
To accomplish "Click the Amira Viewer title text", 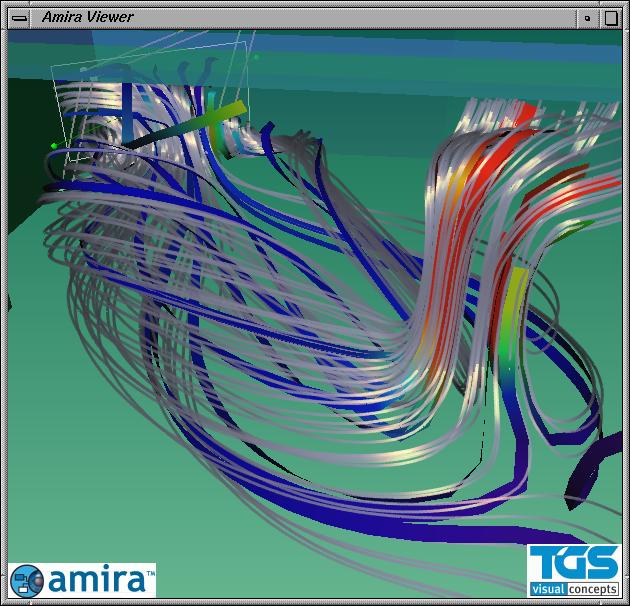I will pos(88,17).
